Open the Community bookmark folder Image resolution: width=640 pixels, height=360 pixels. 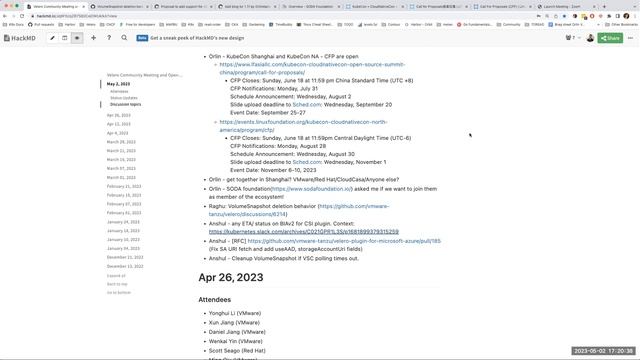tap(509, 24)
